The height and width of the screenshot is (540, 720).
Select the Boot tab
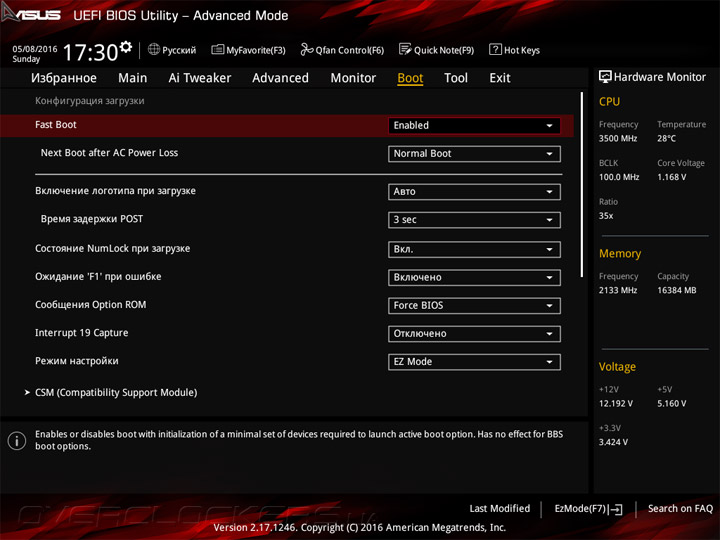[x=410, y=78]
